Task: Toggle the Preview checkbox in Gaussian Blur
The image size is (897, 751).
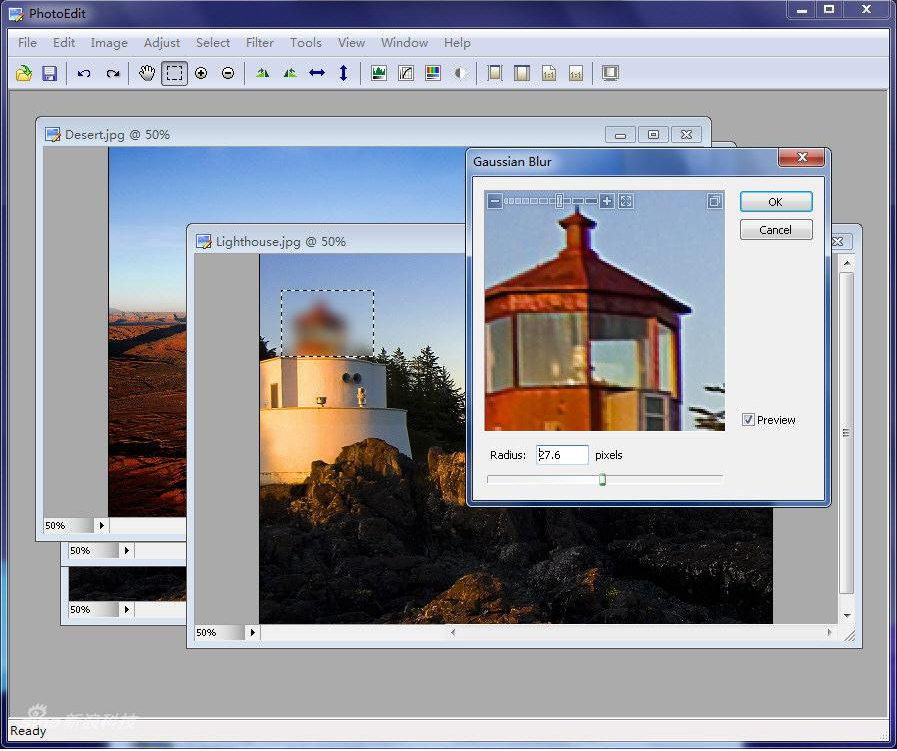Action: pyautogui.click(x=748, y=420)
